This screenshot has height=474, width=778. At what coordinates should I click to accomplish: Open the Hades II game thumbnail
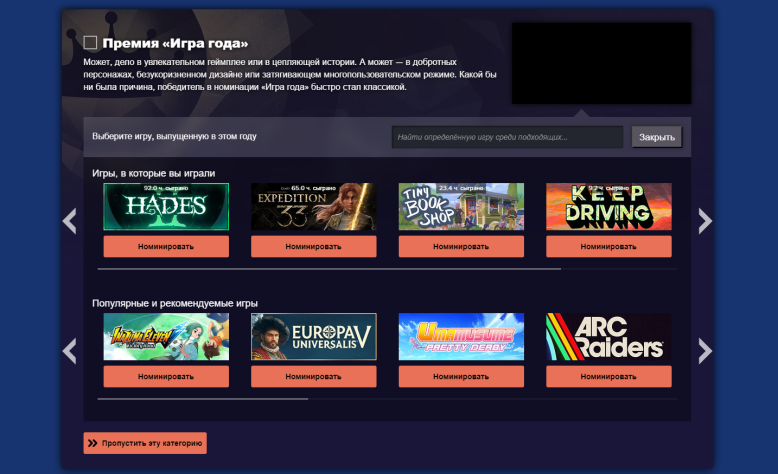point(166,207)
